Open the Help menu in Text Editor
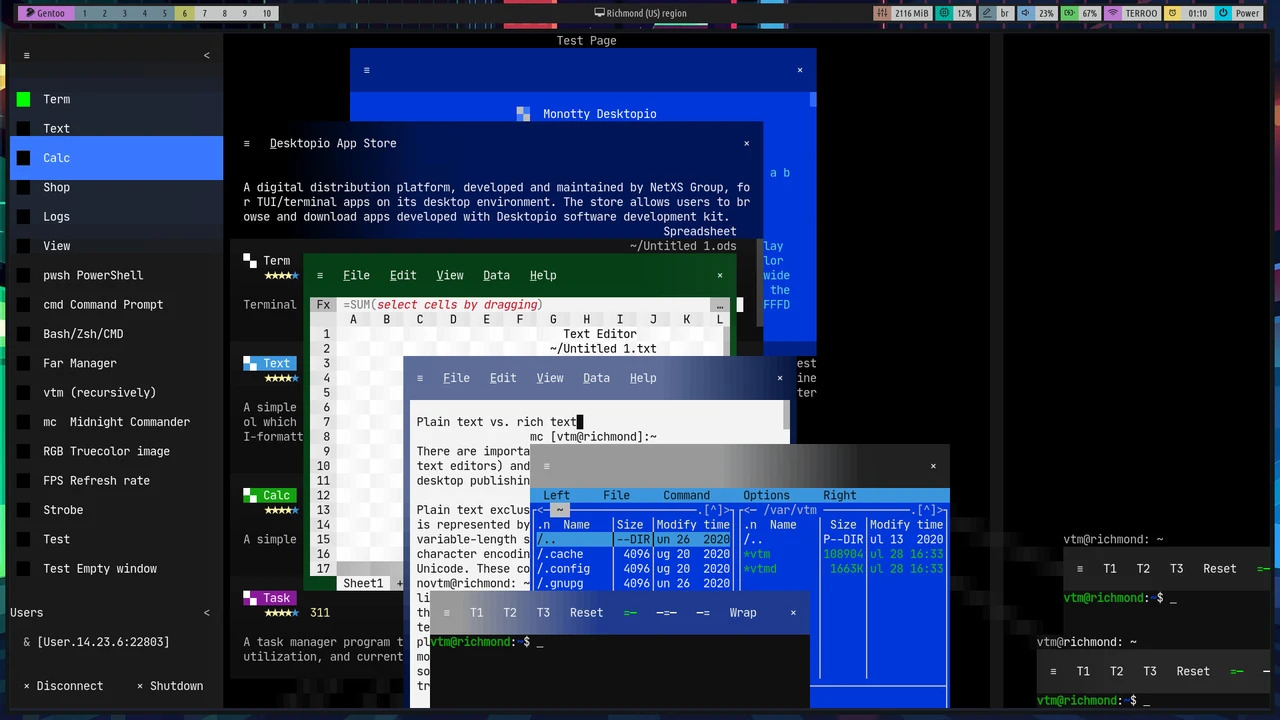Screen dimensions: 1280x720 pos(643,378)
